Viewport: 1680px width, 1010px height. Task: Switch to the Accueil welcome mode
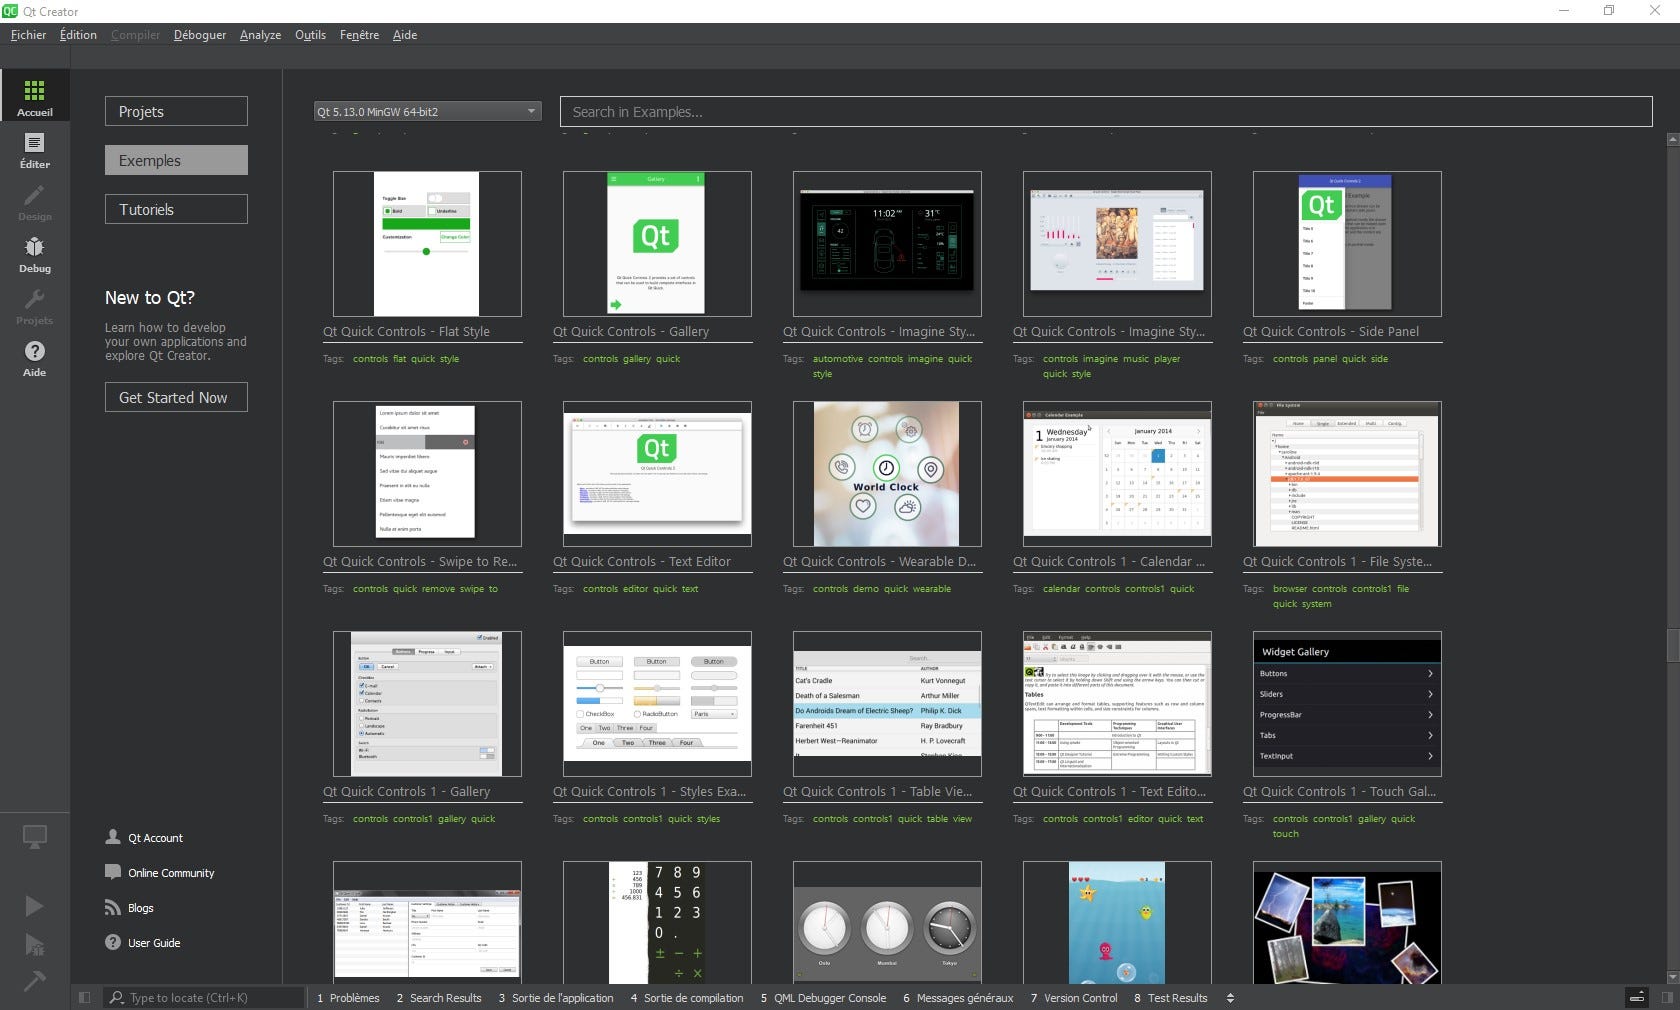click(x=35, y=96)
